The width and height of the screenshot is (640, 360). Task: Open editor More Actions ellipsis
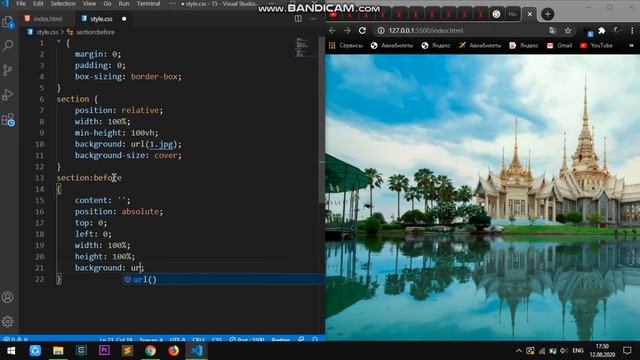pyautogui.click(x=313, y=18)
